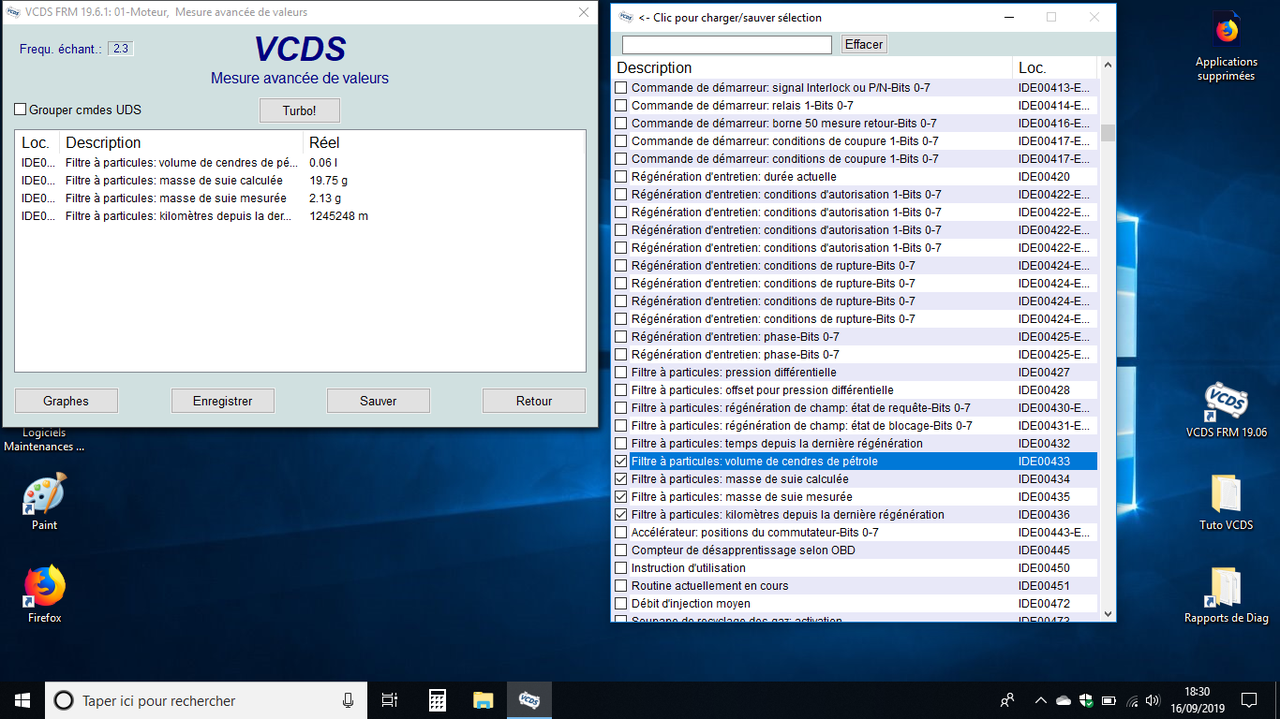This screenshot has width=1280, height=719.
Task: Launch the Paint desktop shortcut
Action: 45,502
